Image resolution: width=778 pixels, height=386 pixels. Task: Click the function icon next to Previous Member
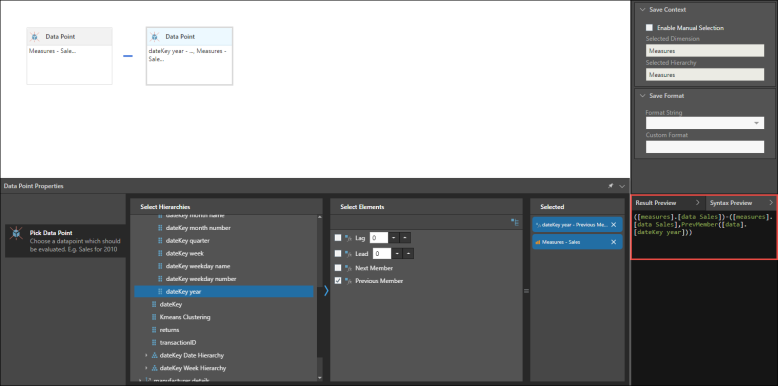[x=348, y=281]
